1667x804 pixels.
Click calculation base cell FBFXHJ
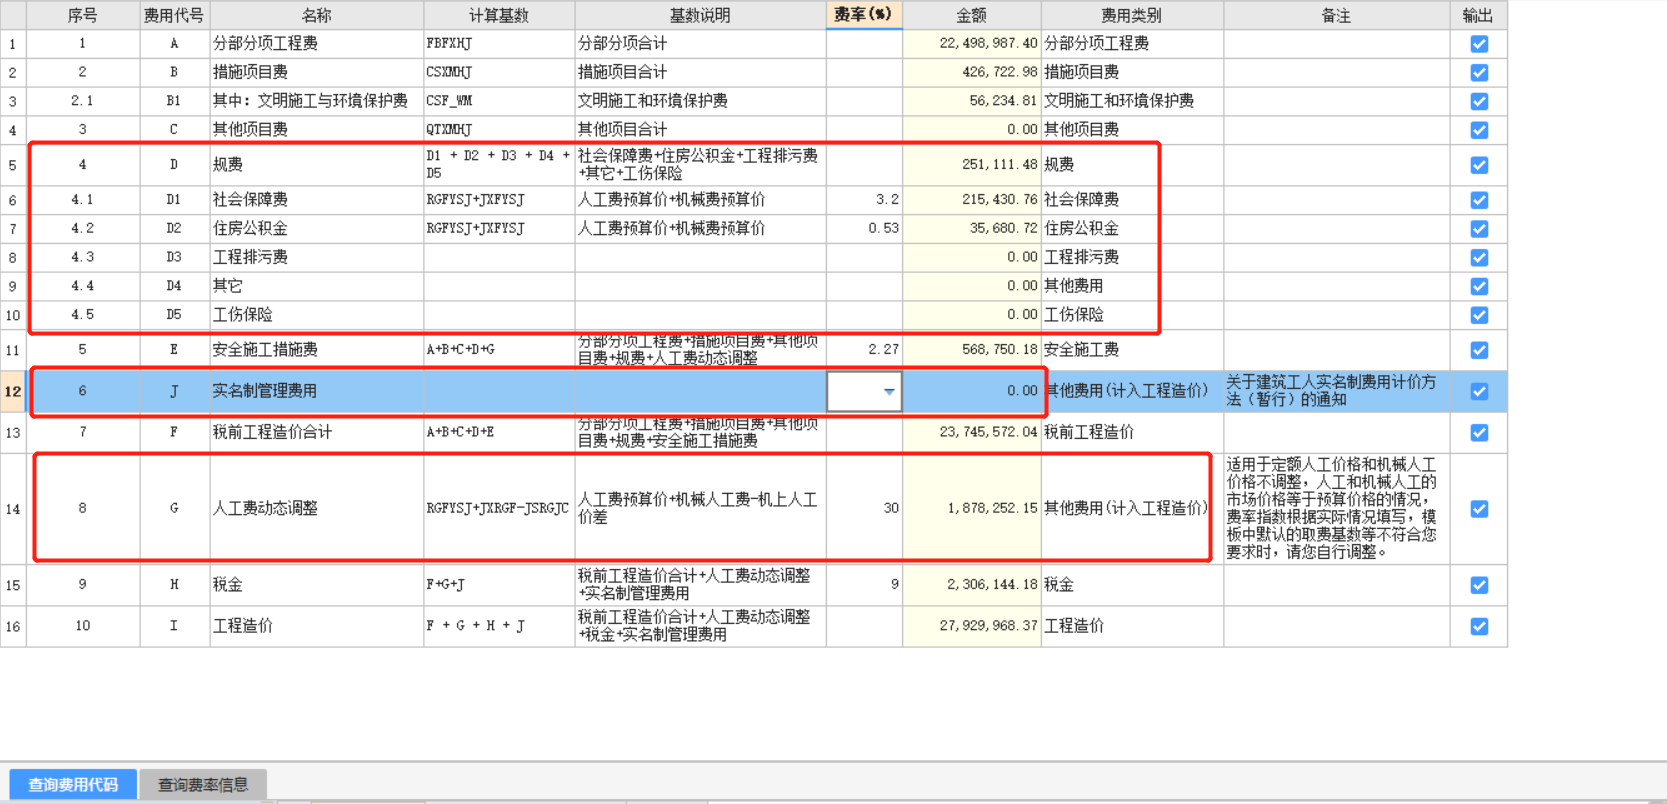(499, 43)
